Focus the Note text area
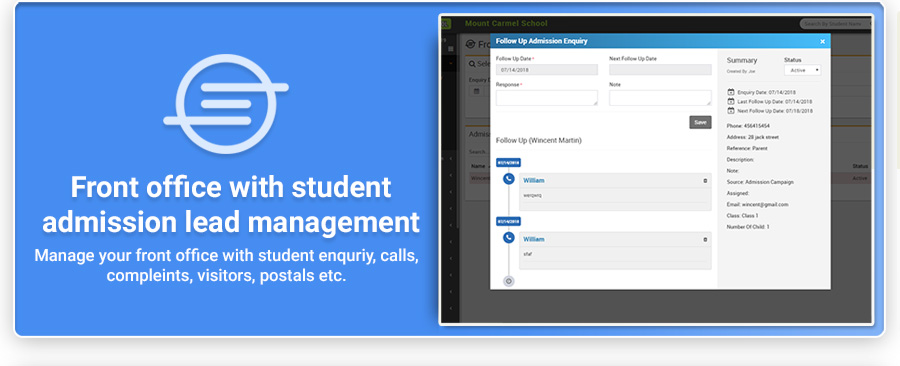The height and width of the screenshot is (366, 900). tap(660, 98)
